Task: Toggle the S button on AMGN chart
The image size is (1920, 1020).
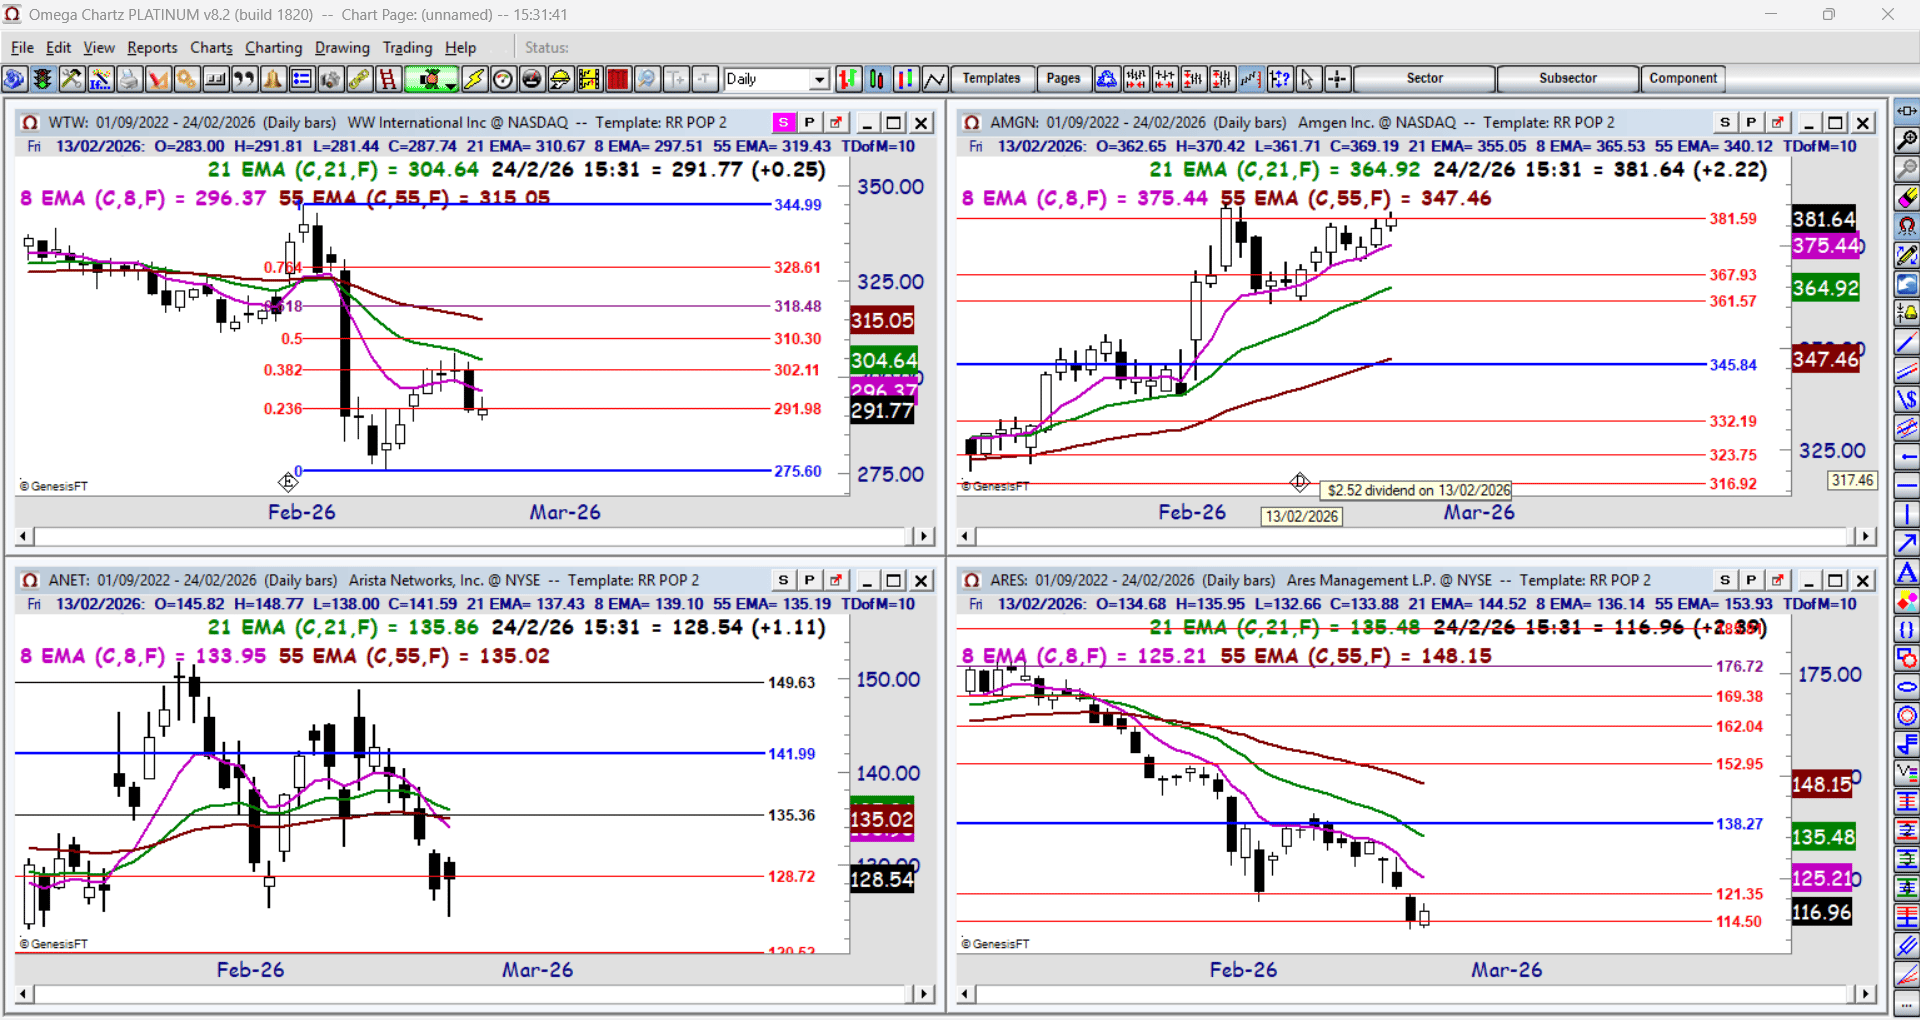Action: pyautogui.click(x=1725, y=122)
